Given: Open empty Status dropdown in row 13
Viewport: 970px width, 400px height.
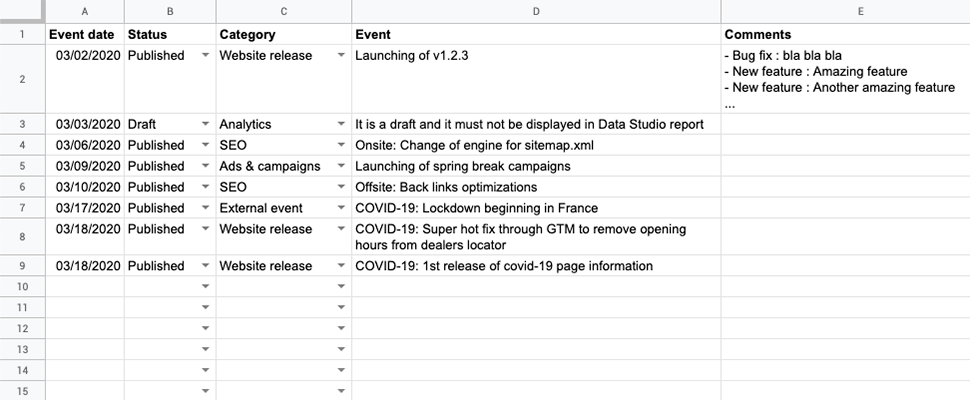Looking at the screenshot, I should coord(205,350).
